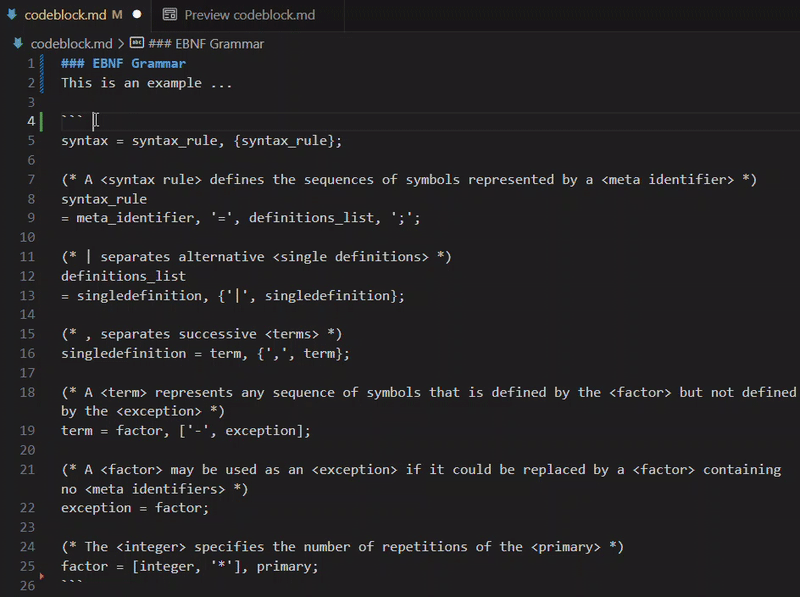Switch to the codeblock.md editor tab
Viewport: 800px width, 597px height.
pos(76,15)
